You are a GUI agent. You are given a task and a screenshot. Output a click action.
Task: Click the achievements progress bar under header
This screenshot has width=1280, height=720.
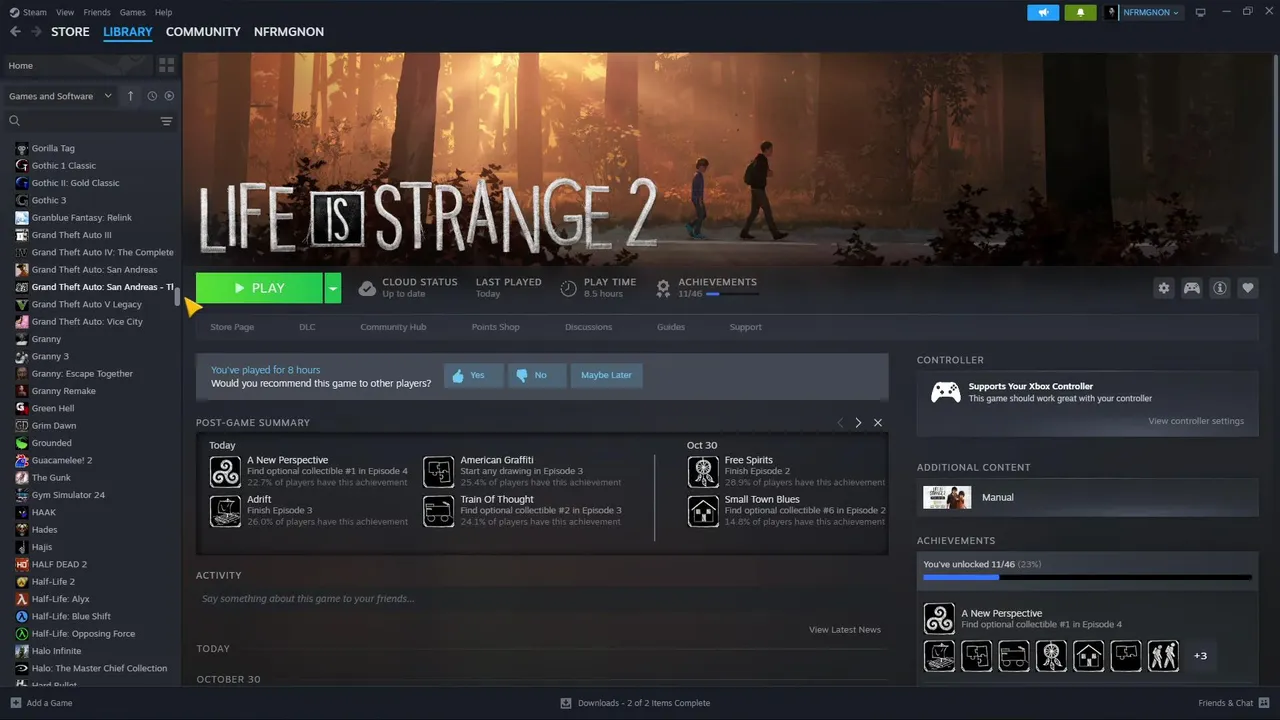pyautogui.click(x=732, y=294)
